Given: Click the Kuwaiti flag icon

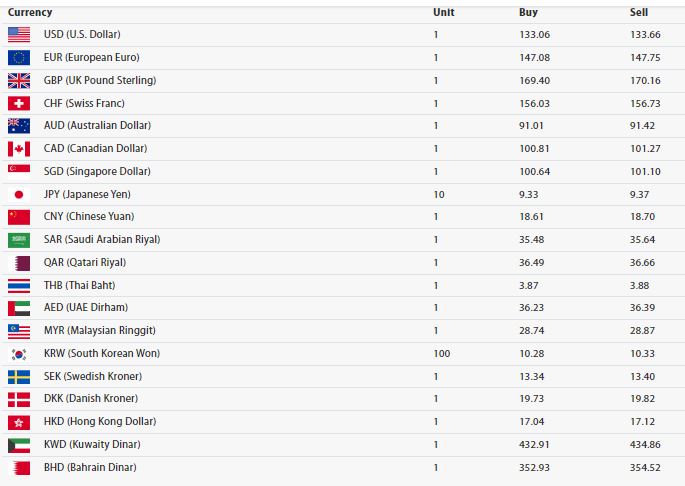Looking at the screenshot, I should 19,445.
